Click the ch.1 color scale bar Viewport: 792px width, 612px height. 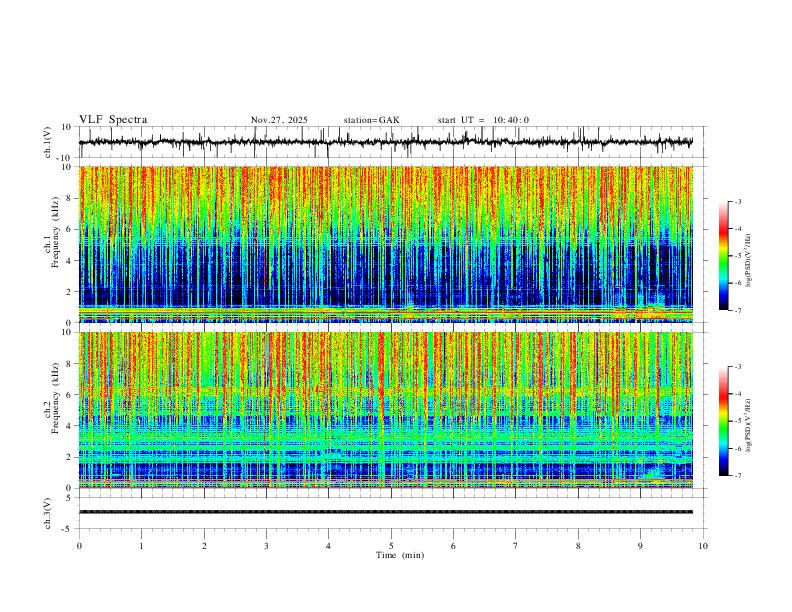pyautogui.click(x=723, y=255)
